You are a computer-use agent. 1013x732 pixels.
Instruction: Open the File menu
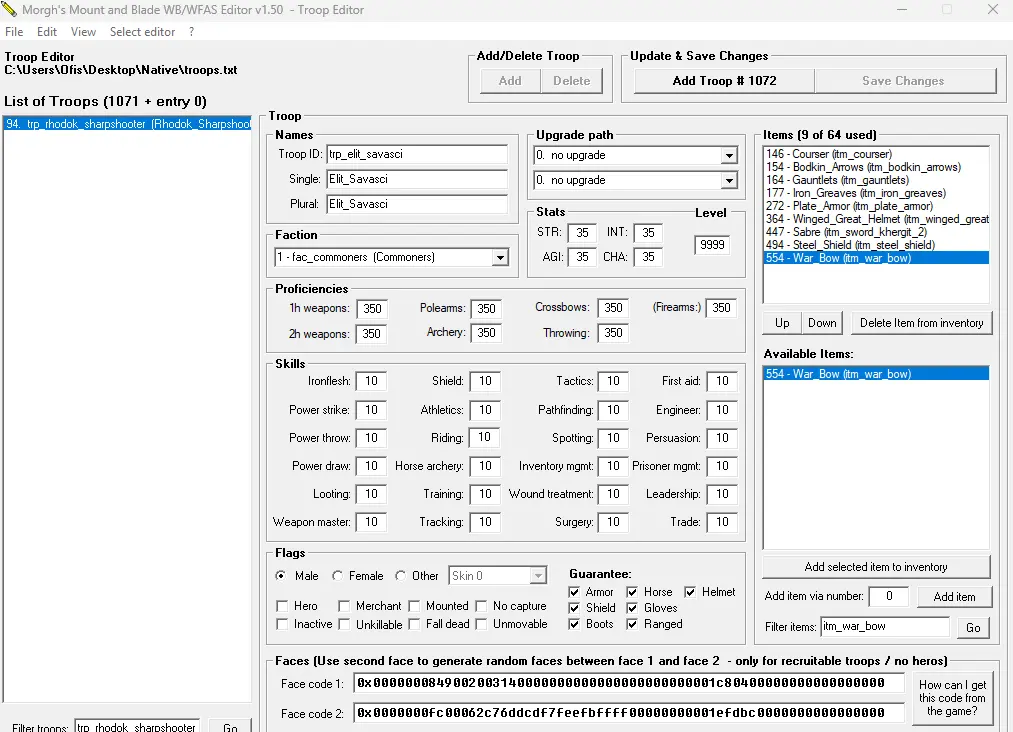[x=14, y=32]
